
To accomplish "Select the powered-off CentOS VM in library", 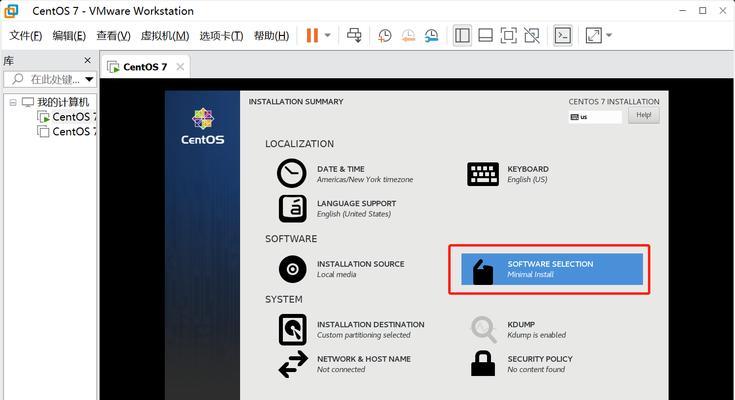I will (x=74, y=131).
